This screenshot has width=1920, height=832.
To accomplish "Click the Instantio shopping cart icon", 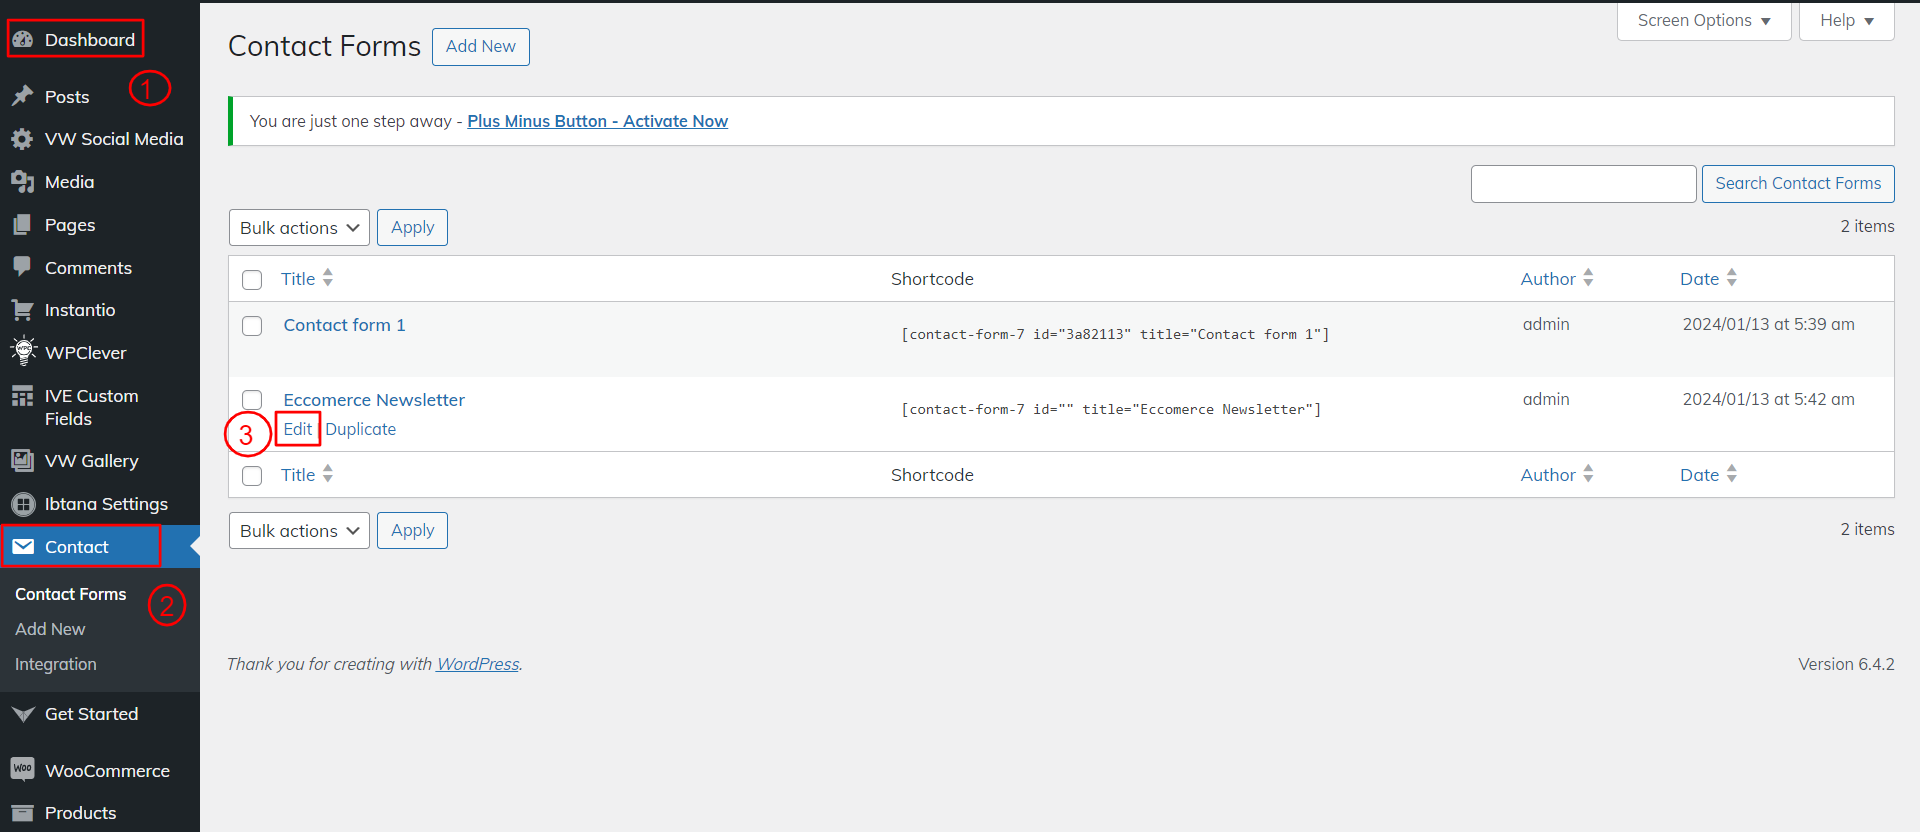I will 23,310.
